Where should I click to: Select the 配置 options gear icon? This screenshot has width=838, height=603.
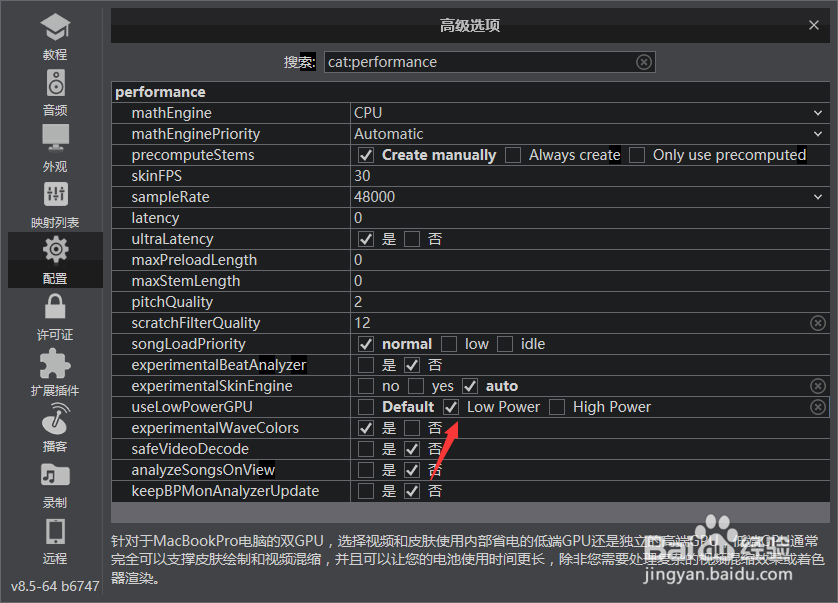click(55, 250)
